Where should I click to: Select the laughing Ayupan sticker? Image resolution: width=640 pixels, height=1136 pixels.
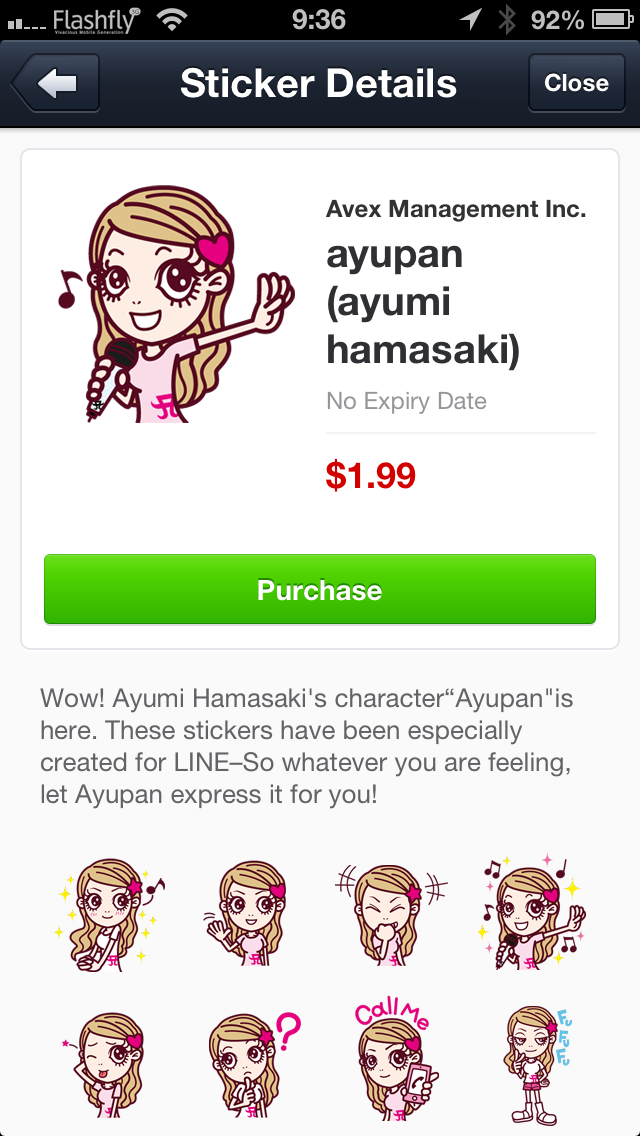click(x=391, y=915)
